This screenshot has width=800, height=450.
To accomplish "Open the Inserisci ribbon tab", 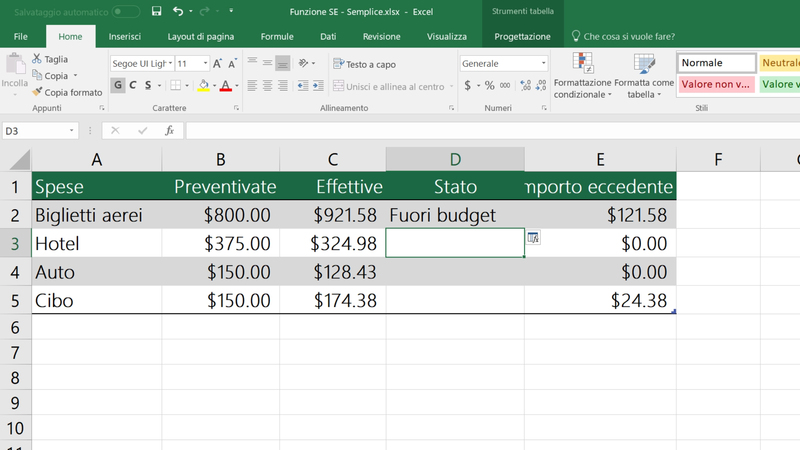I will 125,36.
